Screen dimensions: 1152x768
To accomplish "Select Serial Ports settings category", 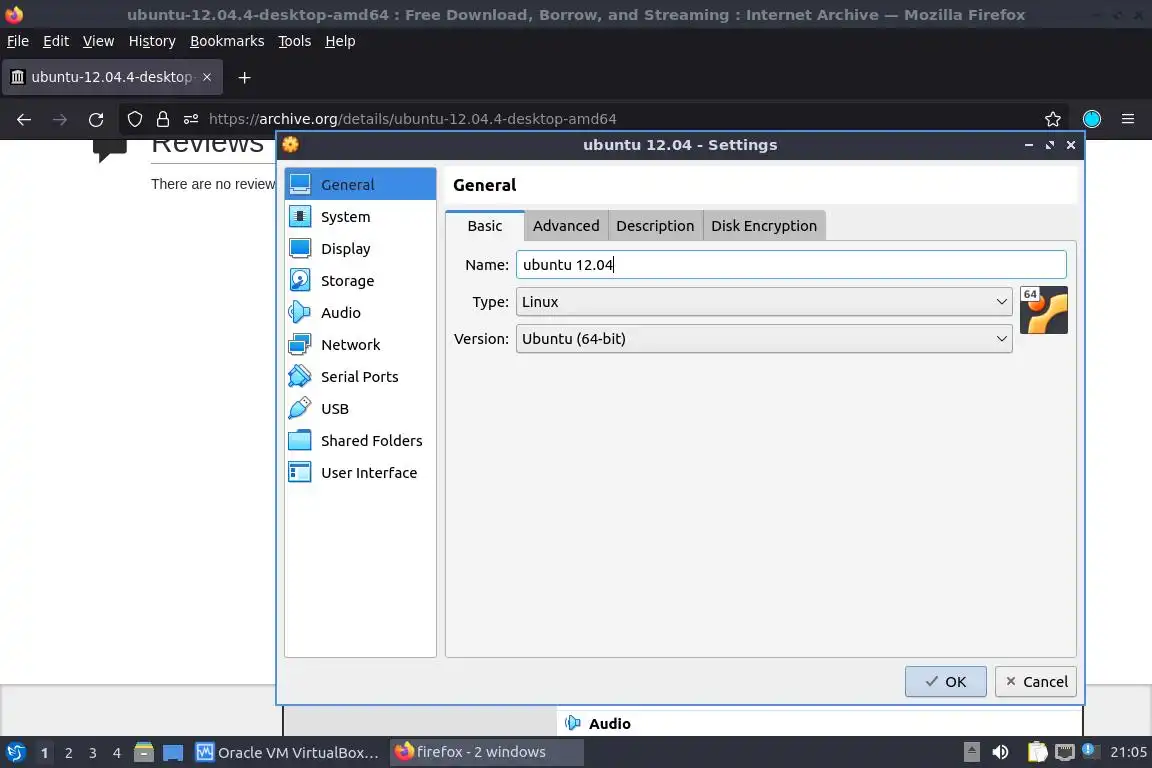I will 360,376.
